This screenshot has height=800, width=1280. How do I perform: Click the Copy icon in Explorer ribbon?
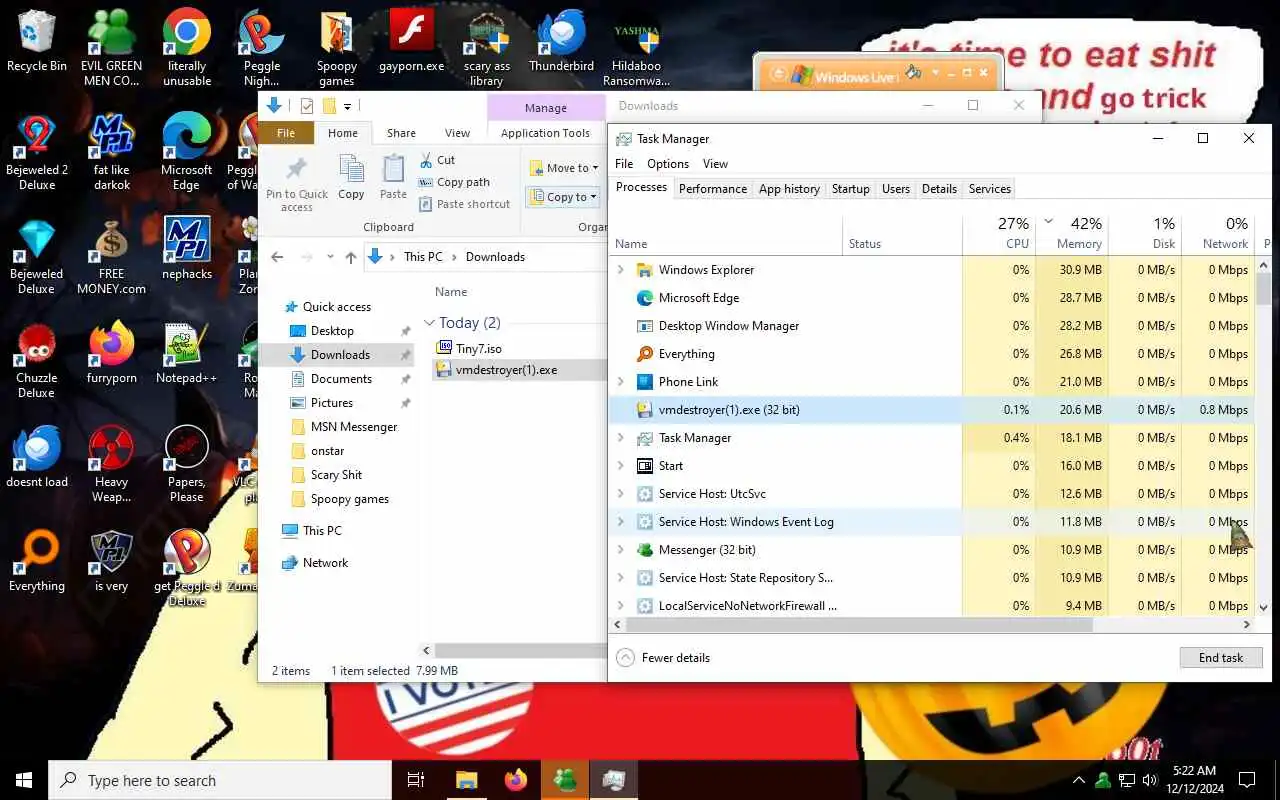pyautogui.click(x=351, y=178)
